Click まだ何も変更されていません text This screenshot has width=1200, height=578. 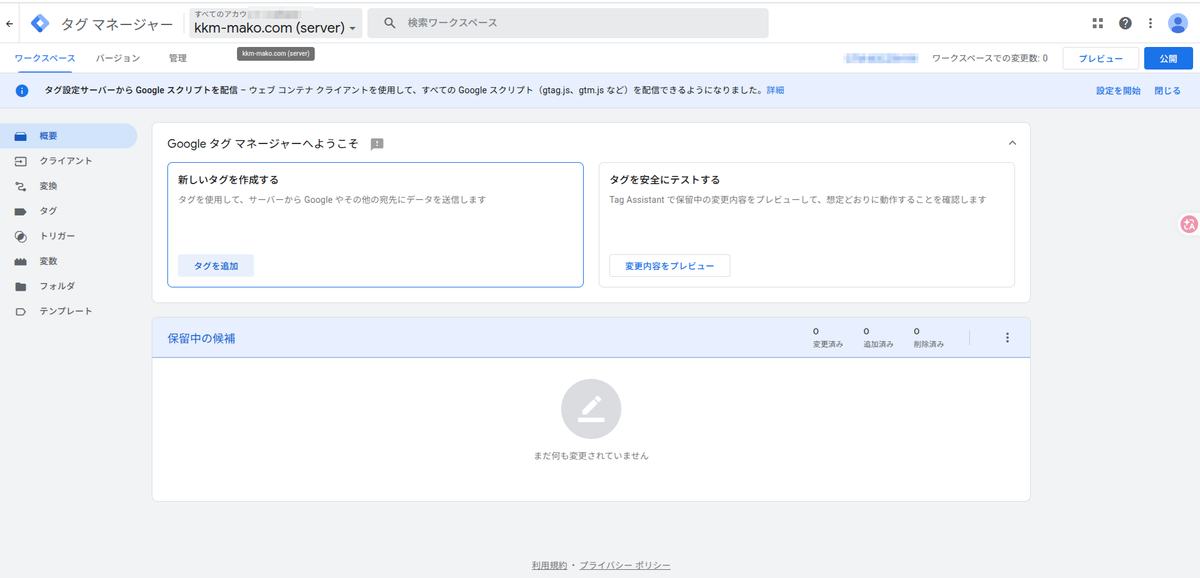coord(591,456)
